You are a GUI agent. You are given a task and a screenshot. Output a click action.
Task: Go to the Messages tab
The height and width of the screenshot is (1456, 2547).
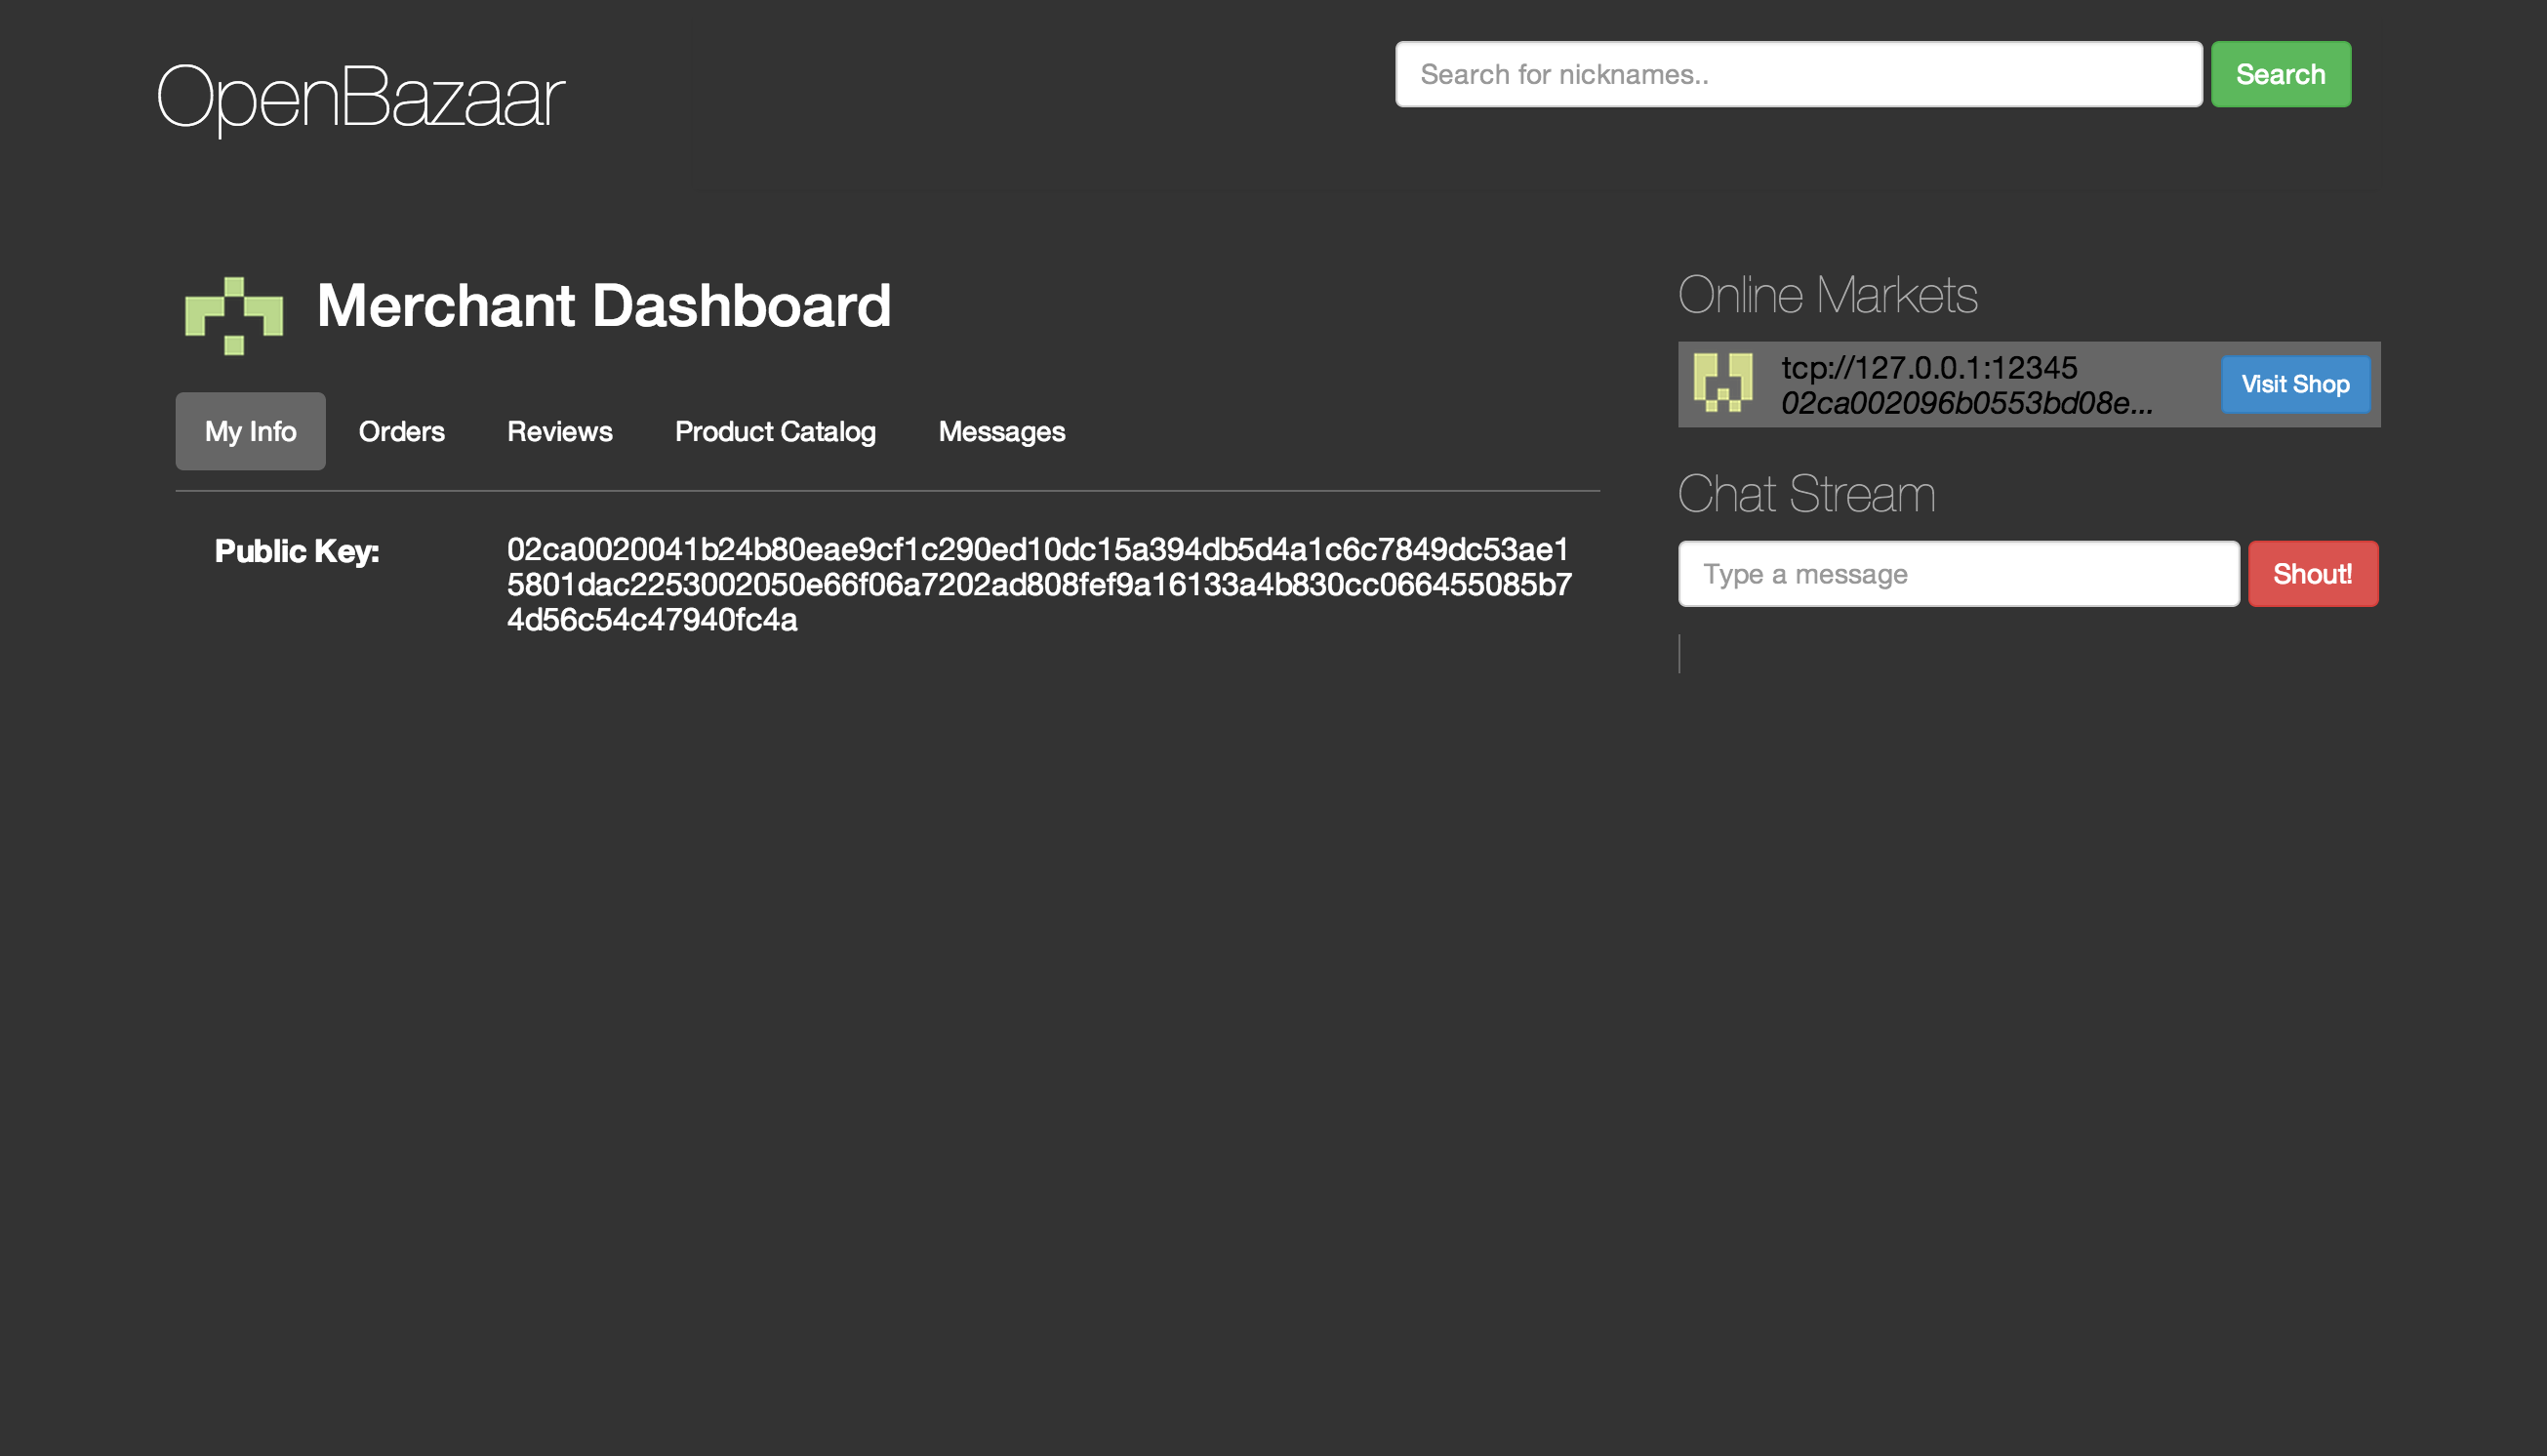click(x=1001, y=431)
